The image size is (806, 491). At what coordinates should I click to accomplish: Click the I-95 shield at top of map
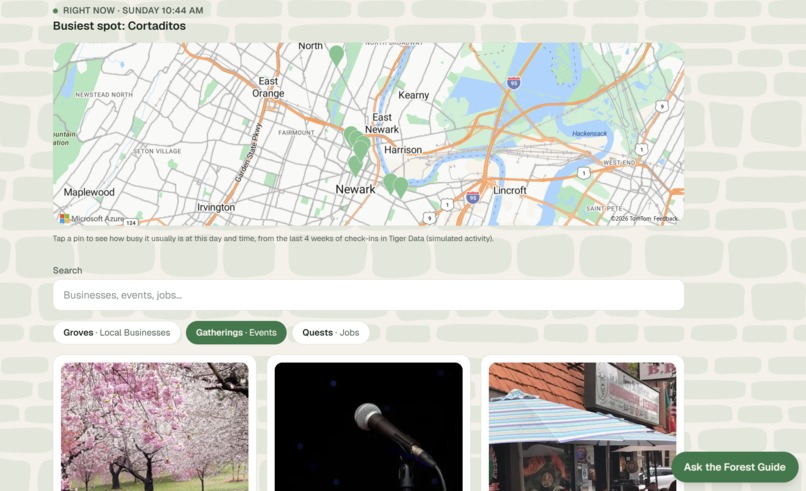513,82
